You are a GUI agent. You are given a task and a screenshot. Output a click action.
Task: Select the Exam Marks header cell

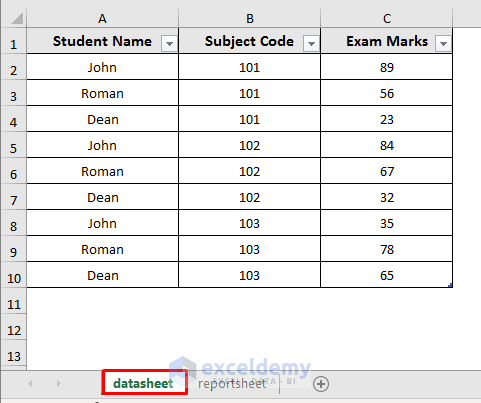387,41
